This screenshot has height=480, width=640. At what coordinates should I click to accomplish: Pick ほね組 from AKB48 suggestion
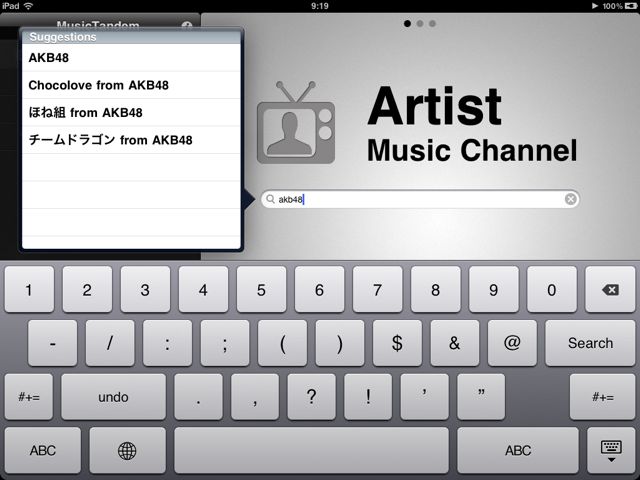tap(131, 112)
